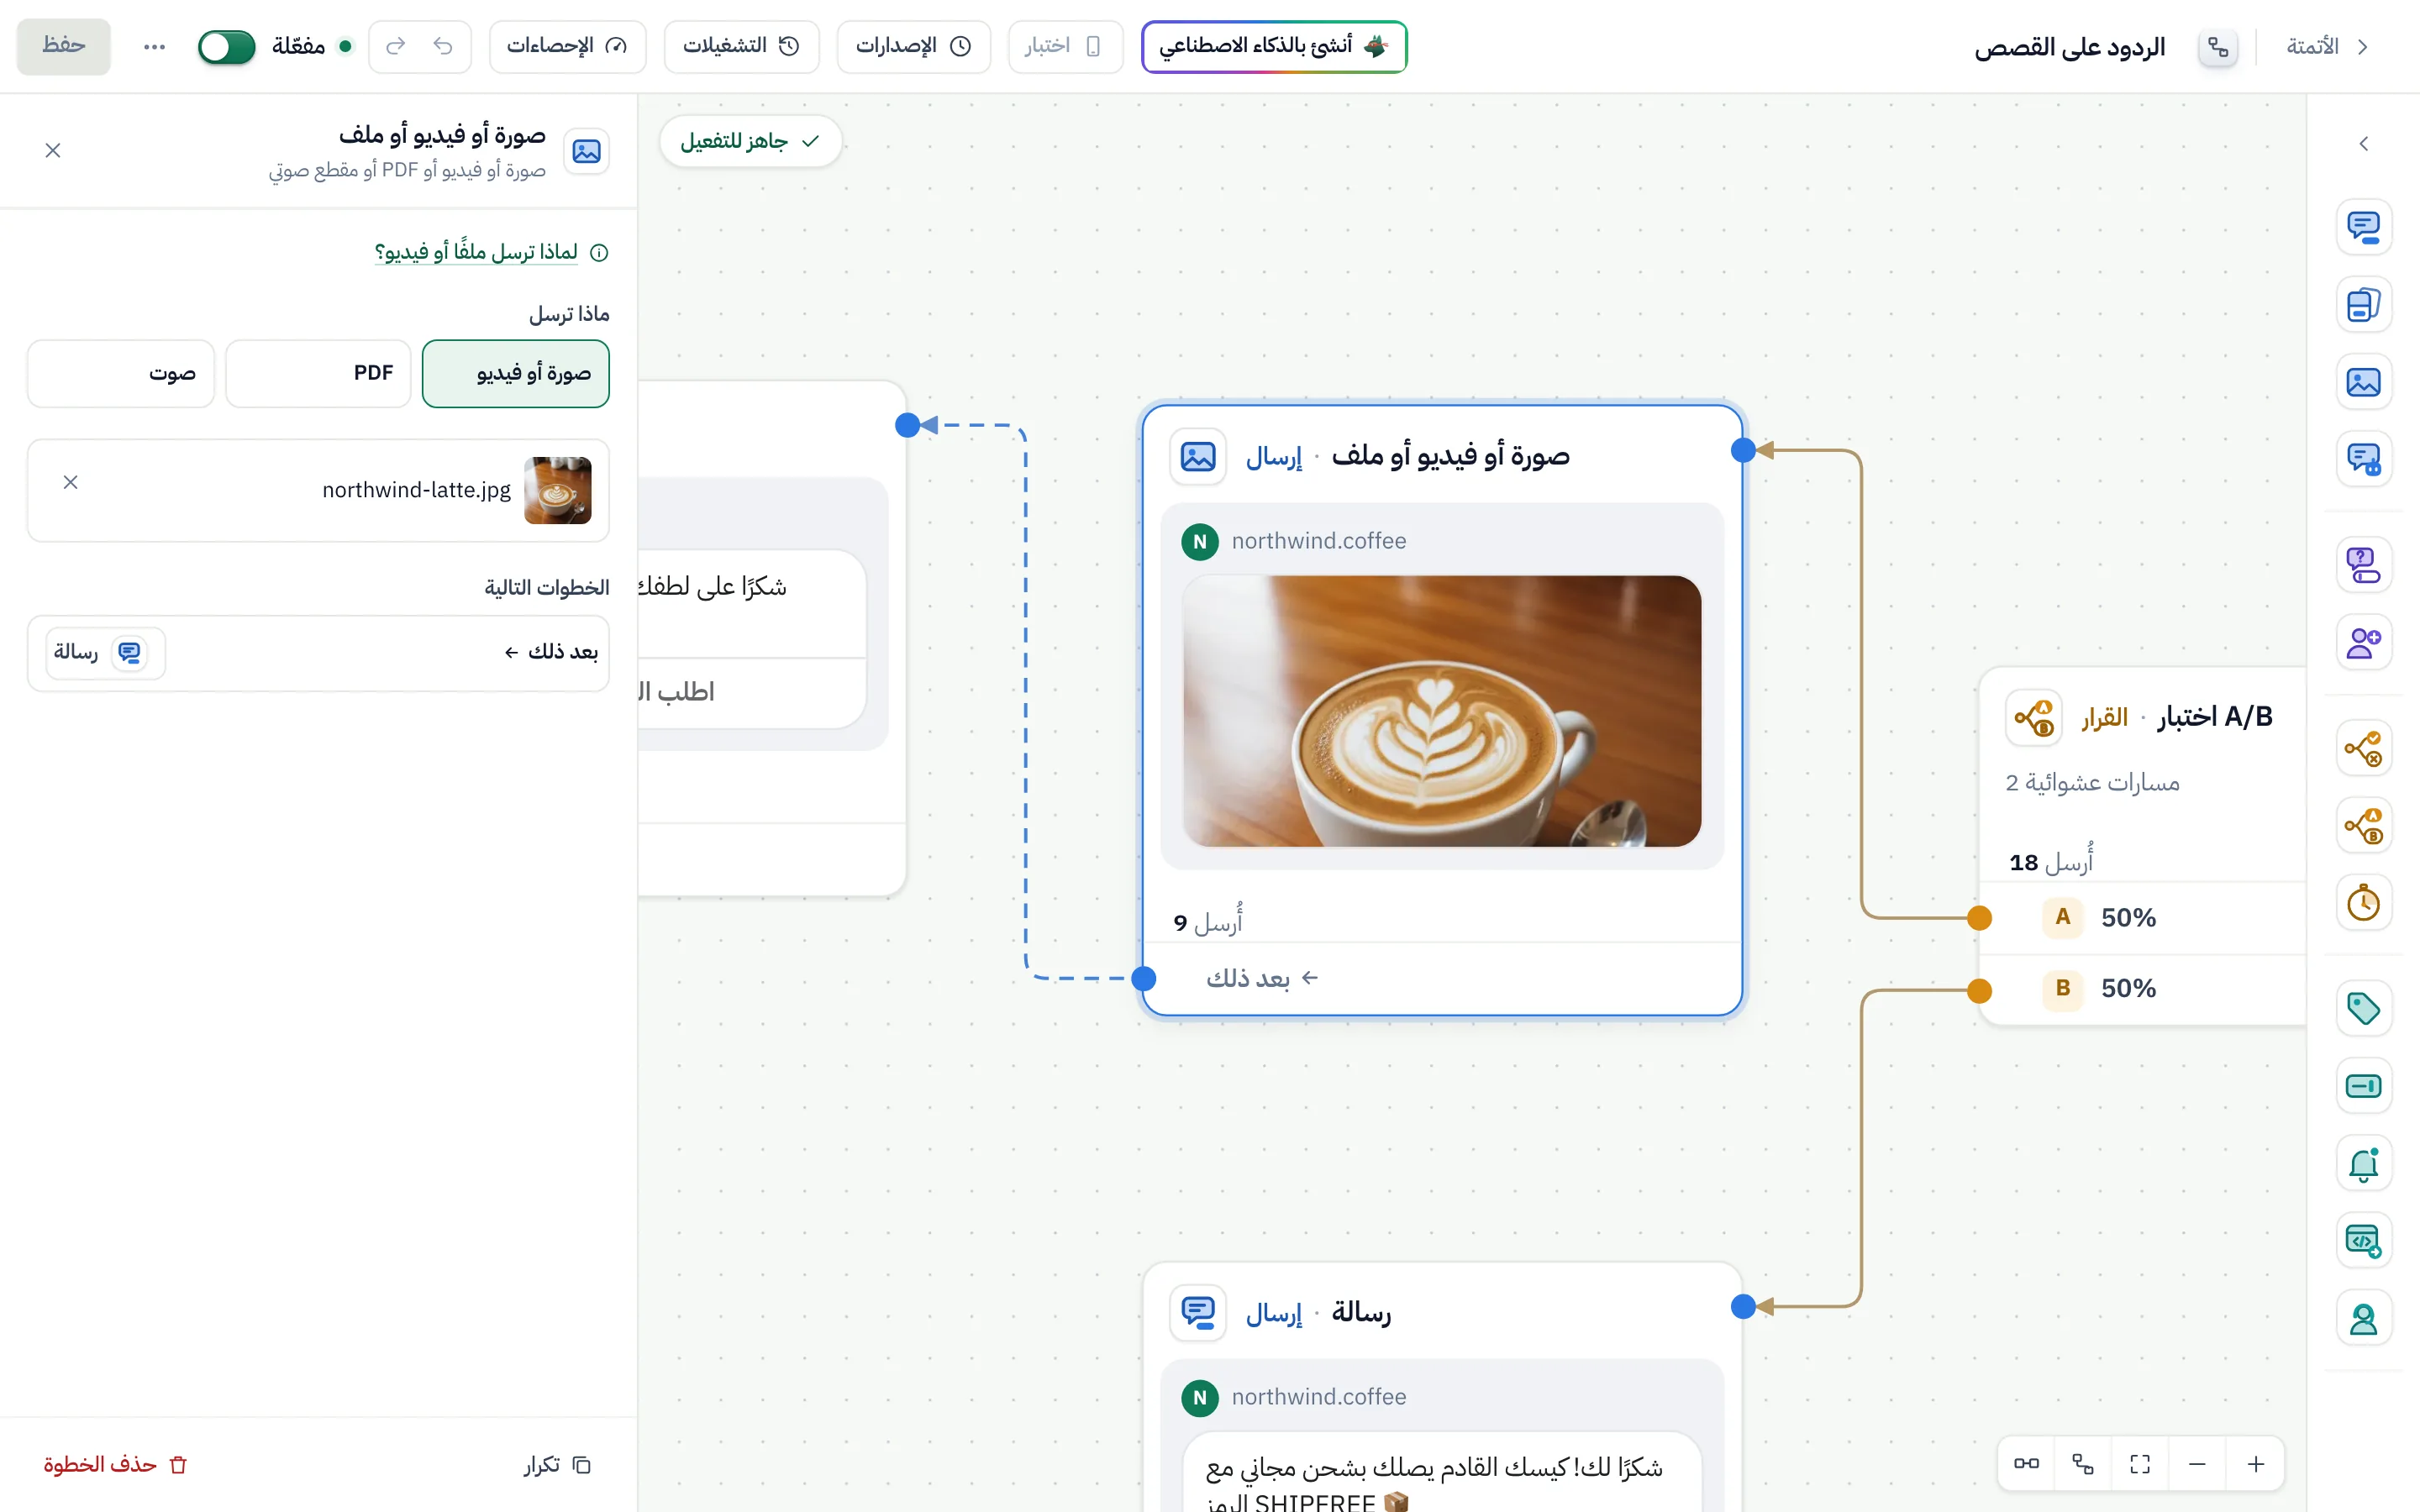Add a notification bell step
2420x1512 pixels.
[2363, 1164]
